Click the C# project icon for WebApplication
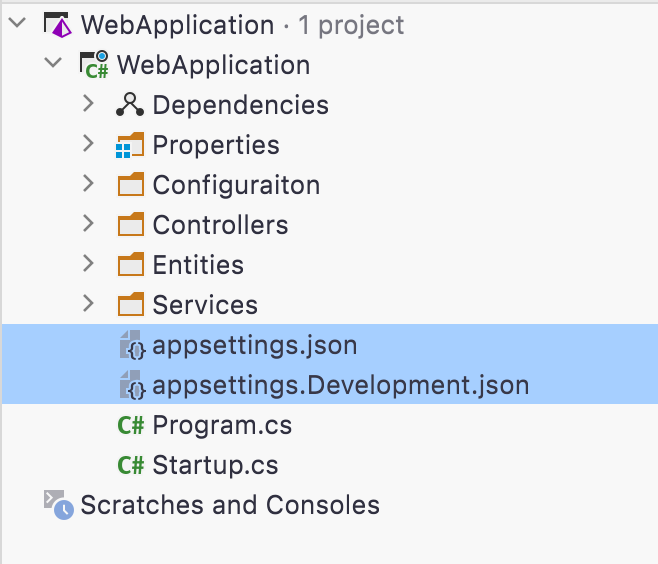This screenshot has width=658, height=564. pyautogui.click(x=94, y=65)
